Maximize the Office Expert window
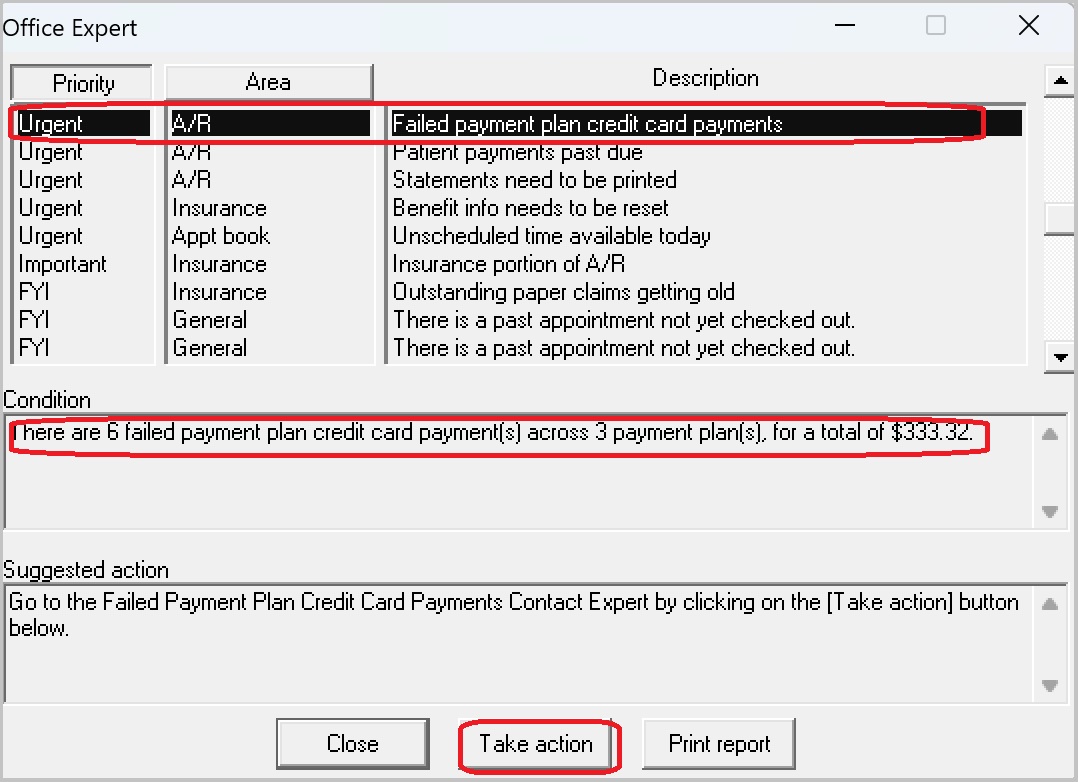Image resolution: width=1078 pixels, height=782 pixels. [936, 26]
